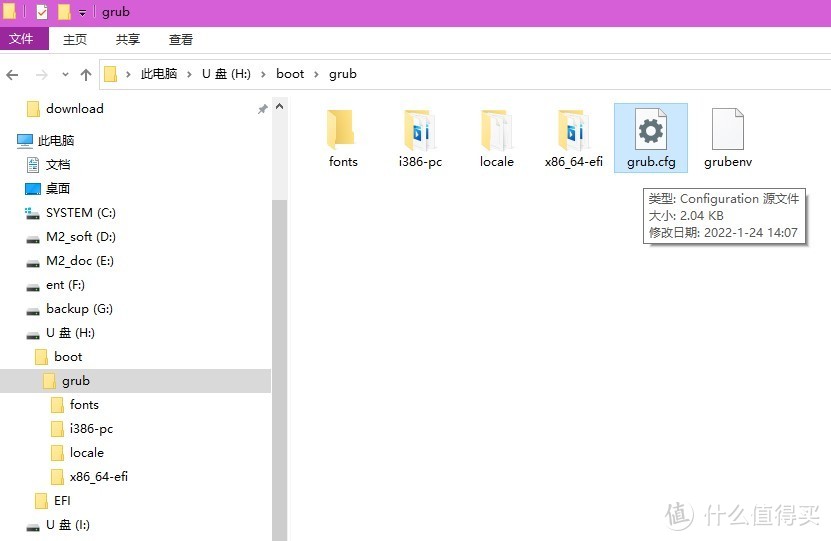Switch to the 共享 ribbon tab

click(x=128, y=39)
